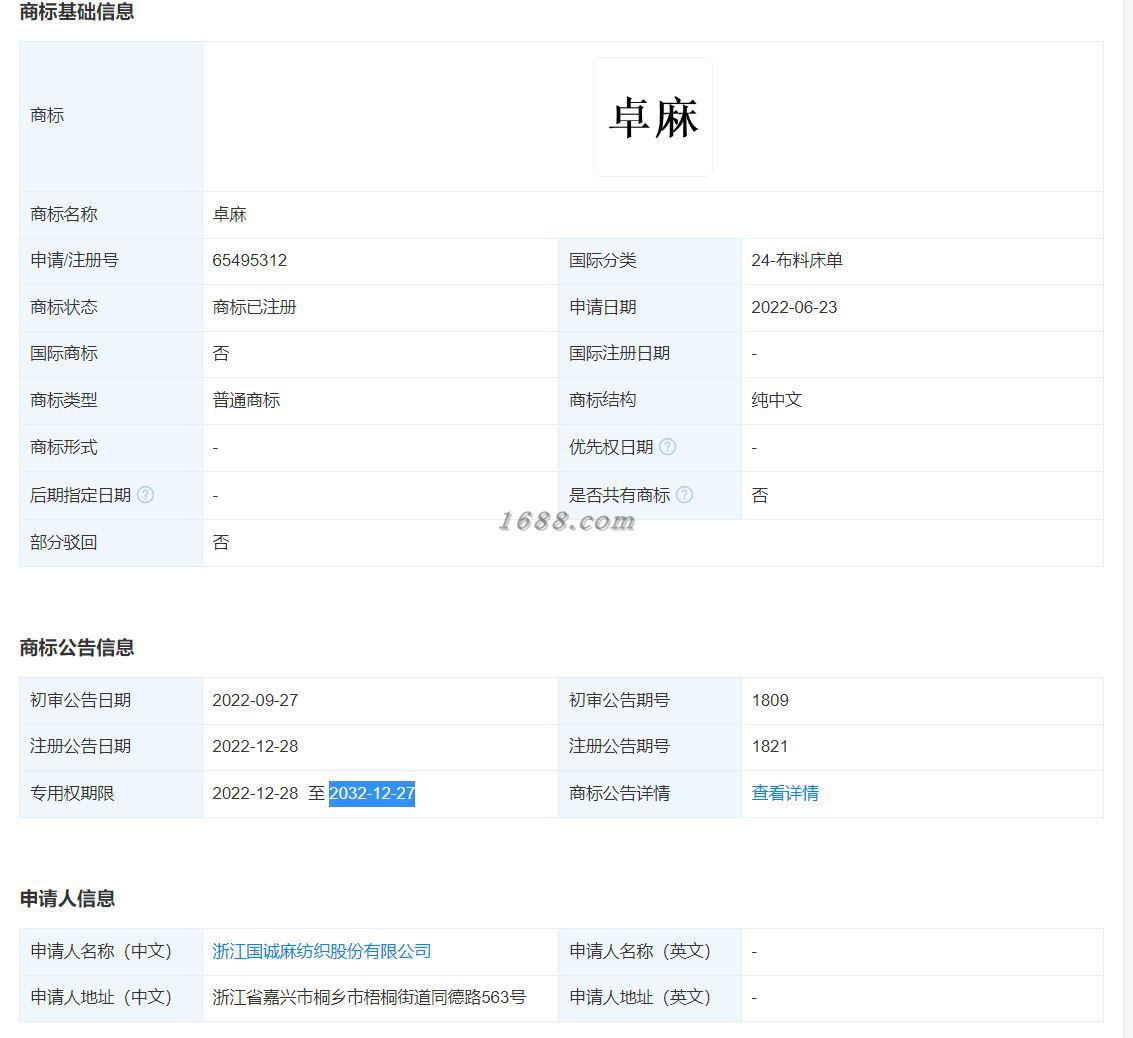Open the 卓麻 trademark logo image

click(652, 117)
